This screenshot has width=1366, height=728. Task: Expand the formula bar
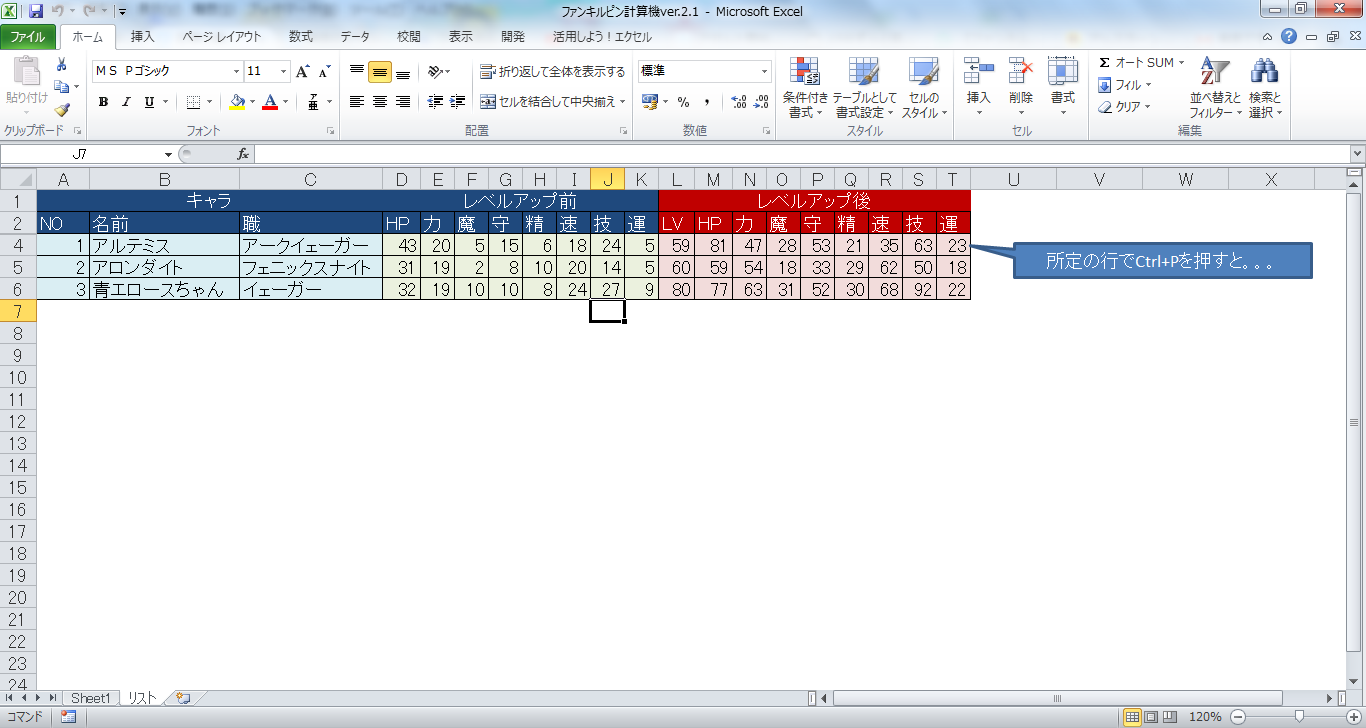(x=1357, y=154)
